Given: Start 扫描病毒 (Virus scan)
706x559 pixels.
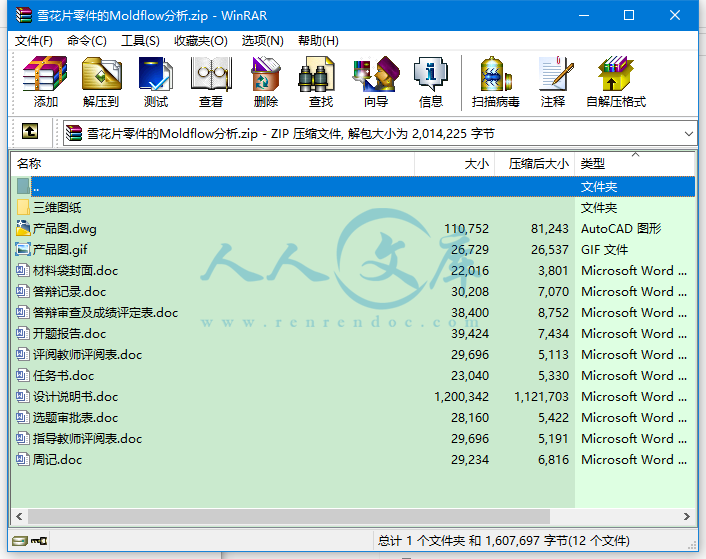Looking at the screenshot, I should coord(495,82).
